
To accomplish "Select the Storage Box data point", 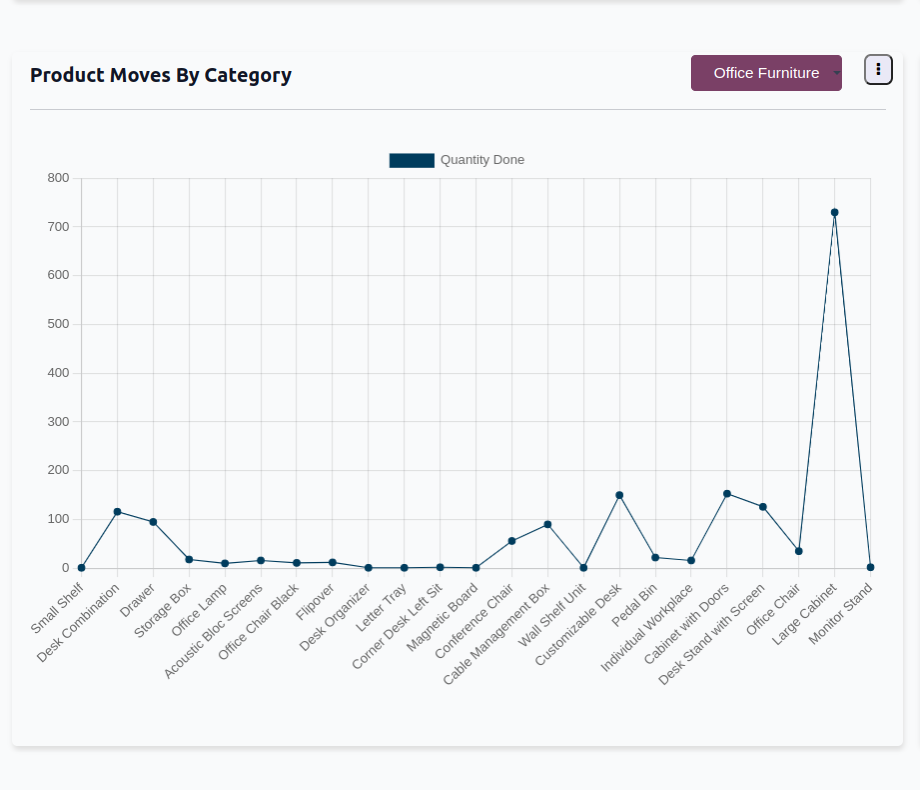I will pos(189,559).
